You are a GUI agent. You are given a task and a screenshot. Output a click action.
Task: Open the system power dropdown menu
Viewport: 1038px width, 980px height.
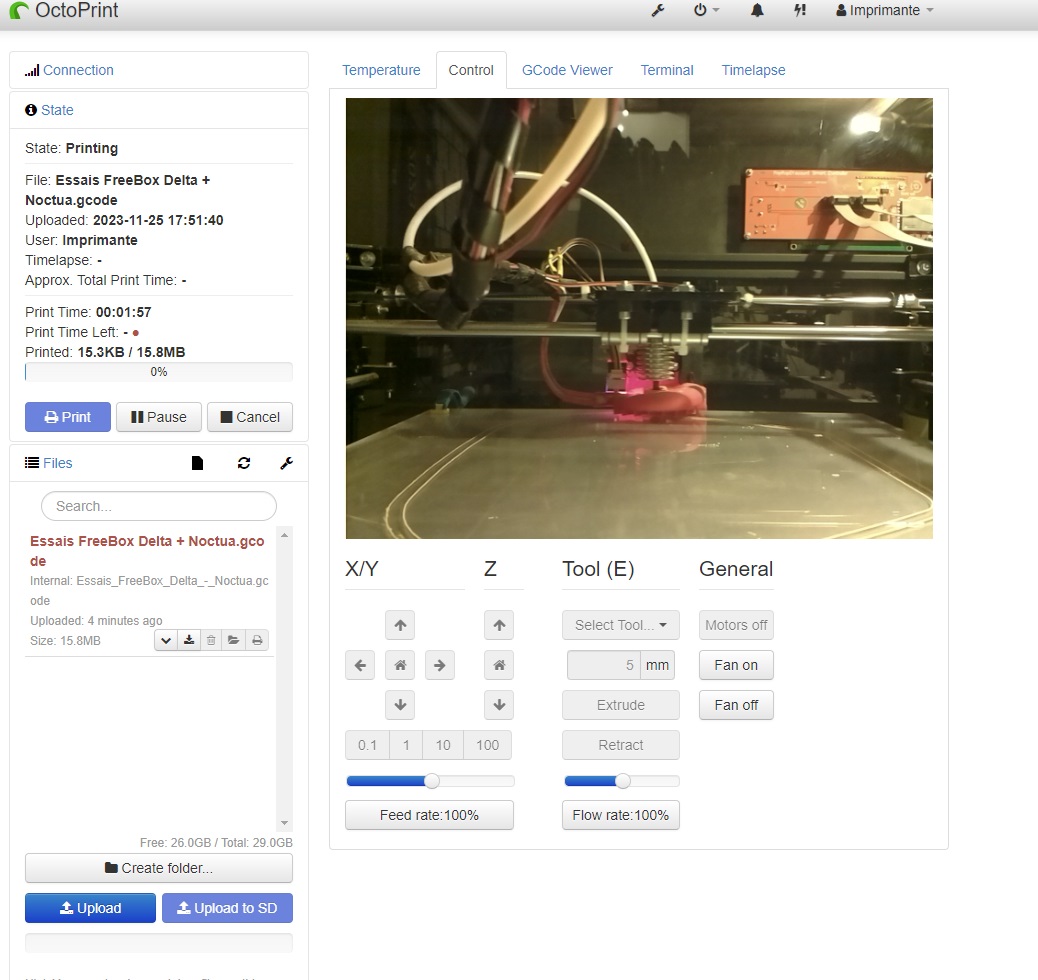tap(706, 11)
